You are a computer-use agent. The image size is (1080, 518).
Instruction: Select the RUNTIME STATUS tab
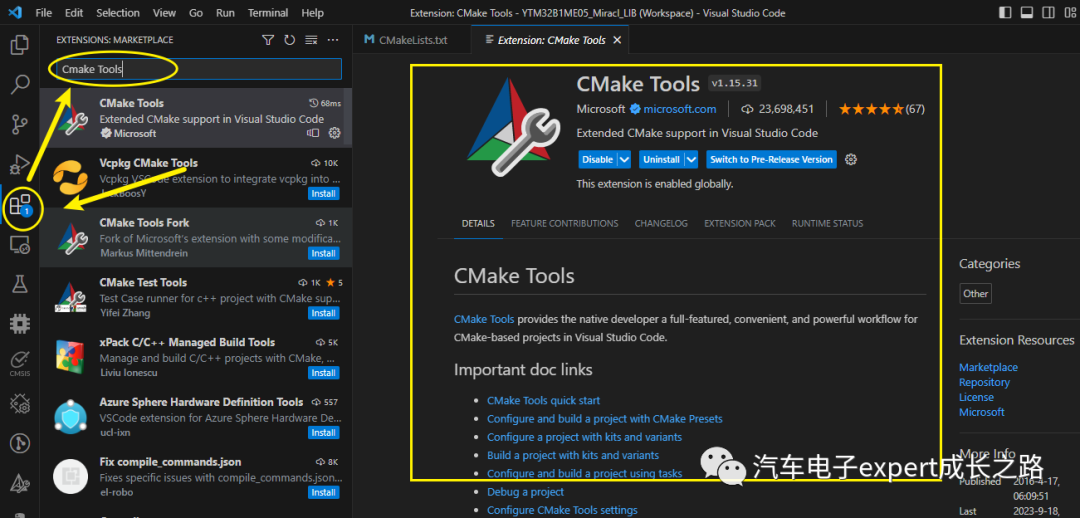point(827,223)
